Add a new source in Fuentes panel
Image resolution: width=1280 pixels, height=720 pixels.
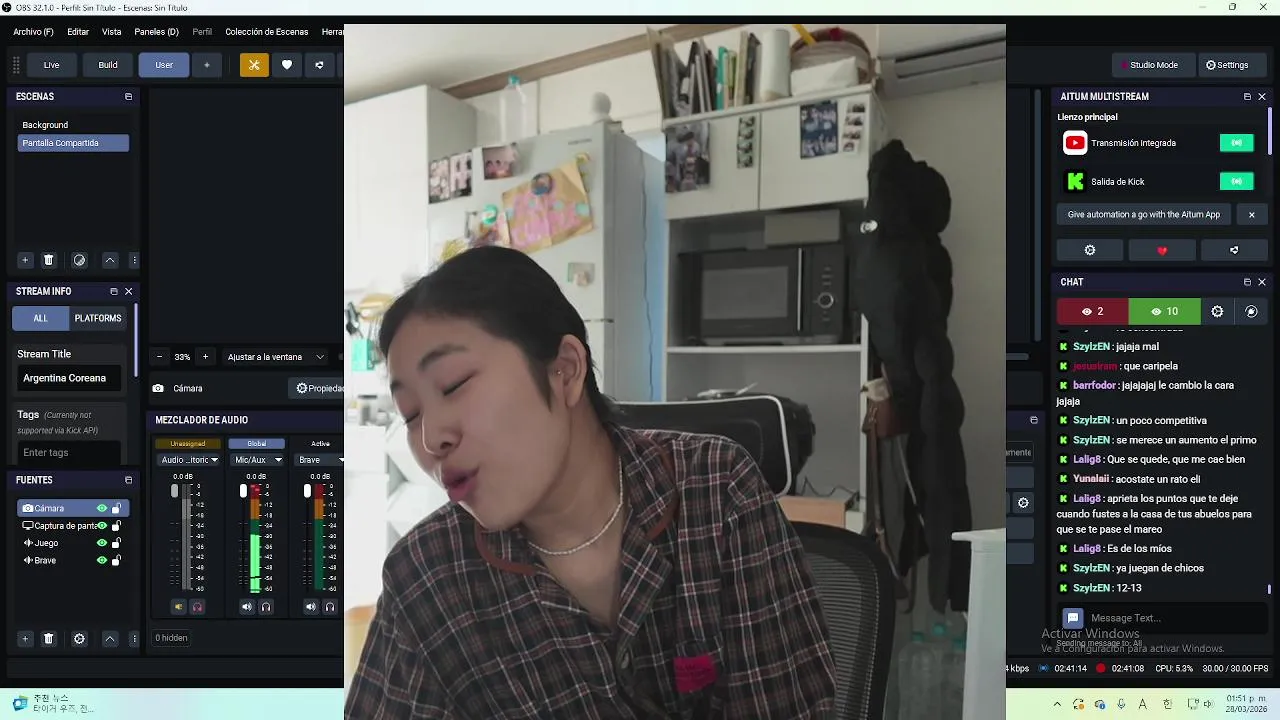[x=25, y=638]
